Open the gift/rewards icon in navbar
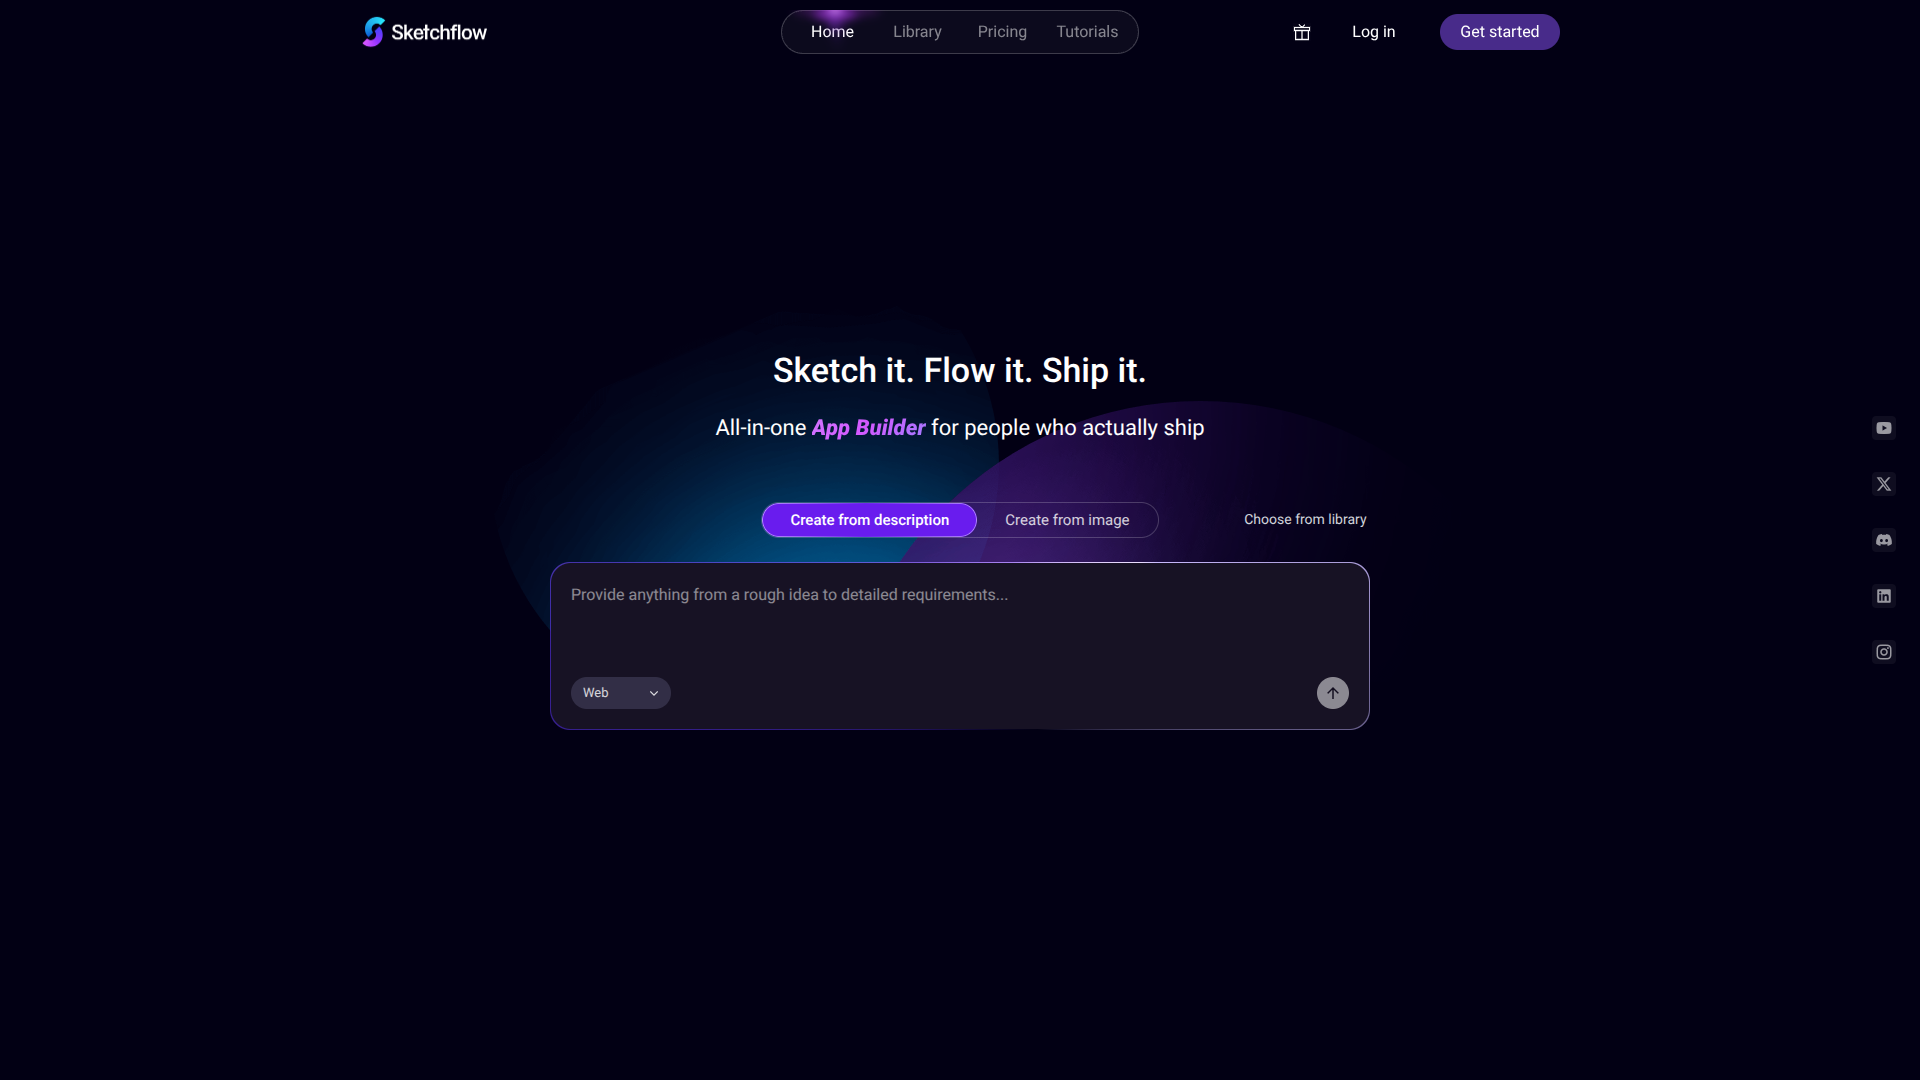The height and width of the screenshot is (1080, 1920). [x=1301, y=32]
